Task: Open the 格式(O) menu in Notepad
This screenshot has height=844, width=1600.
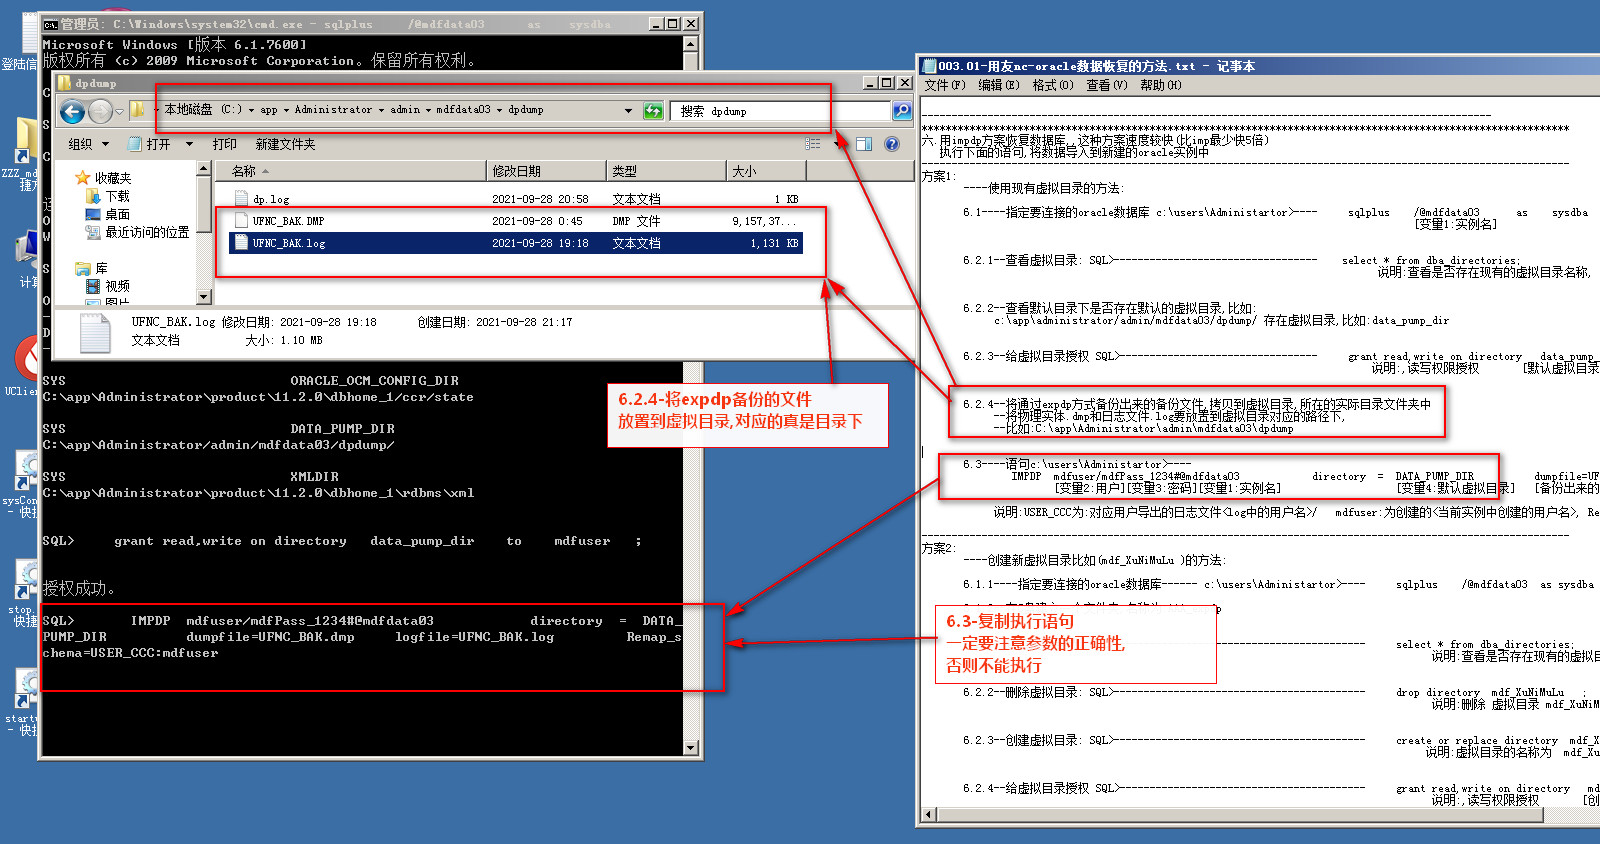Action: (x=1052, y=85)
